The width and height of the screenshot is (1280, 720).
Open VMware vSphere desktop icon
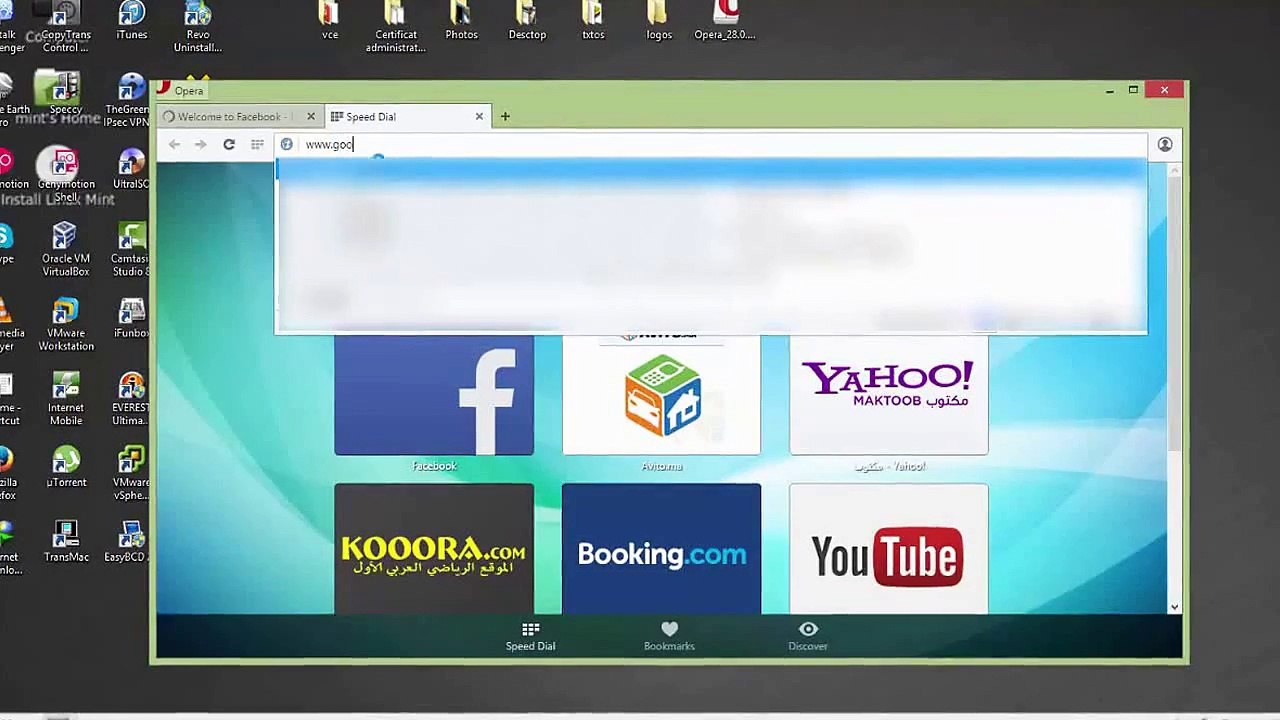130,473
